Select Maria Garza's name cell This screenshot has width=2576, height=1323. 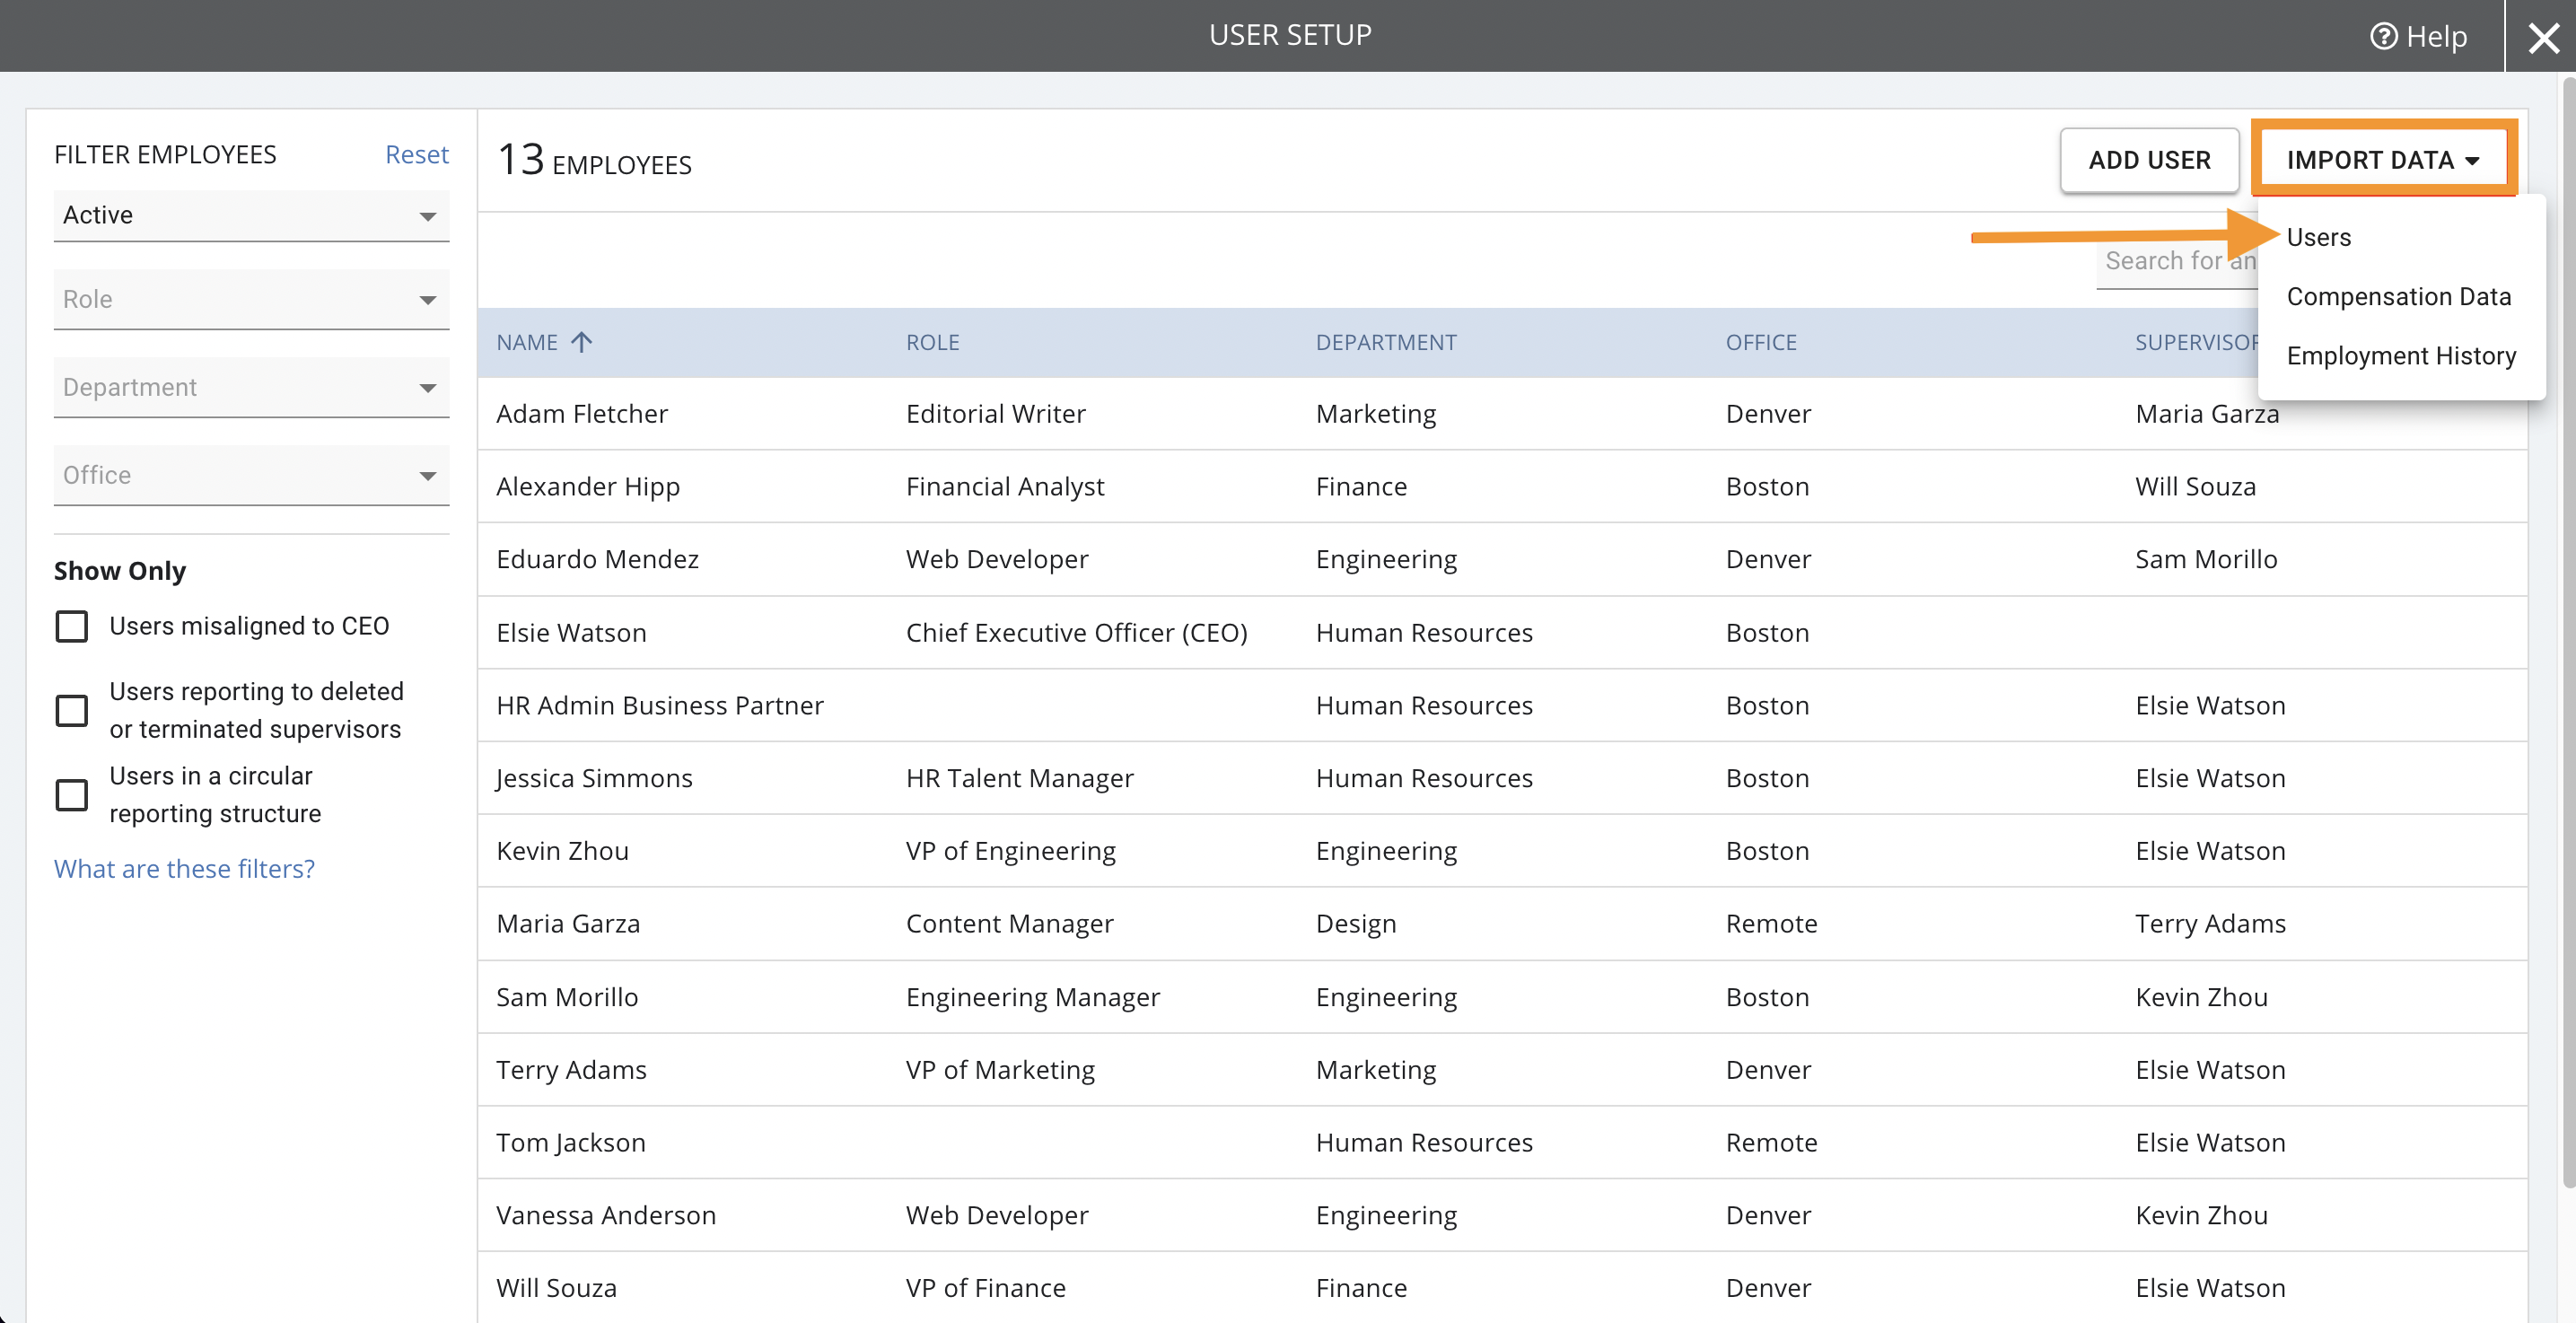coord(567,923)
